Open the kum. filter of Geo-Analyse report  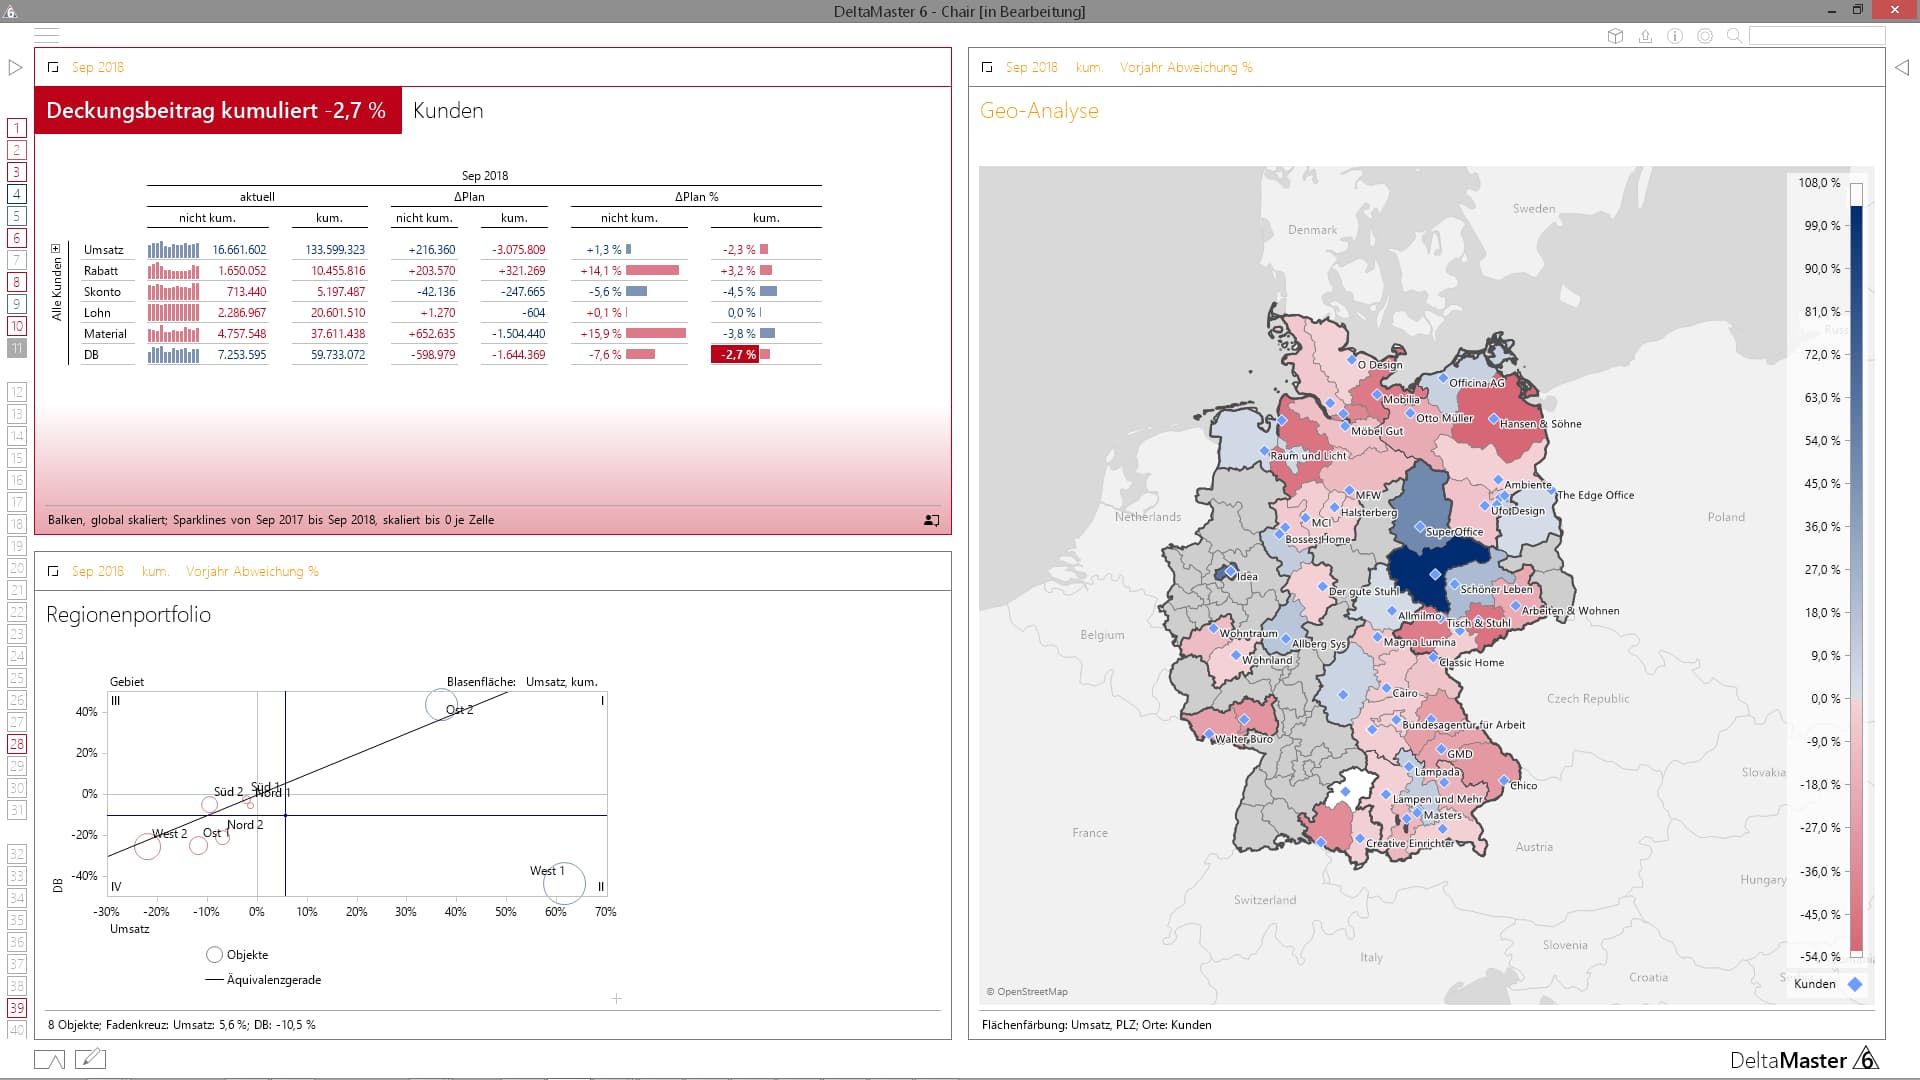(1089, 68)
